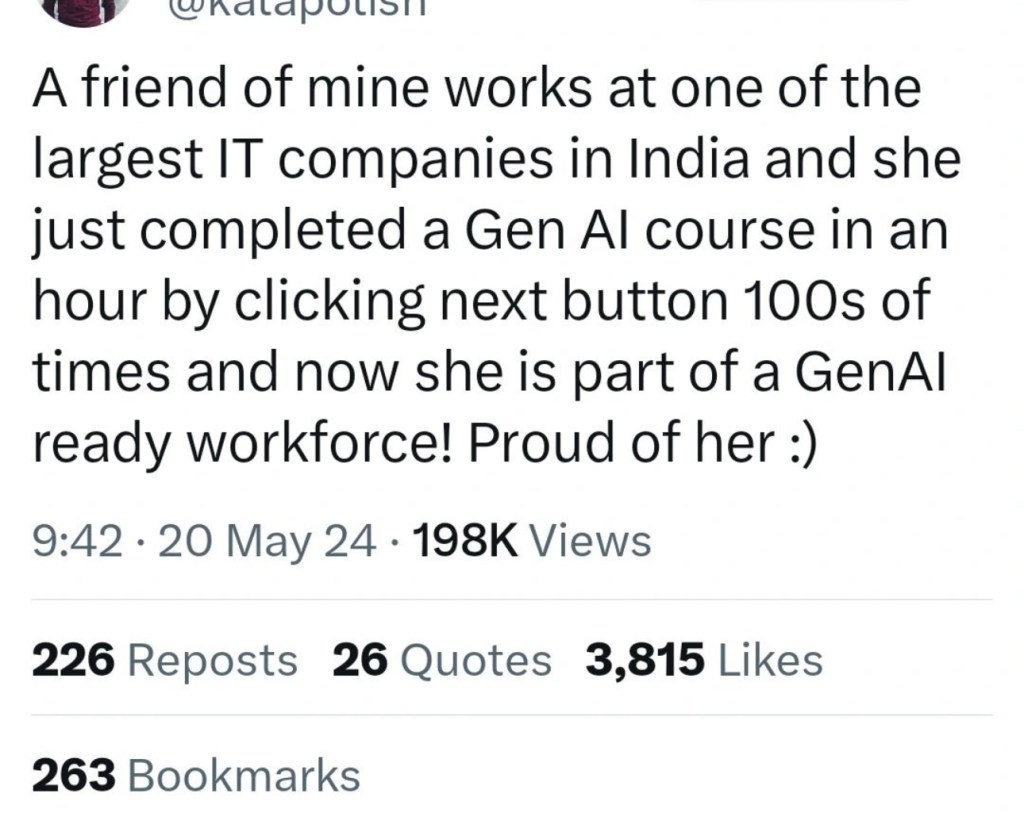Open the 9:42 tweet timestamp
Image resolution: width=1024 pixels, height=824 pixels.
77,541
